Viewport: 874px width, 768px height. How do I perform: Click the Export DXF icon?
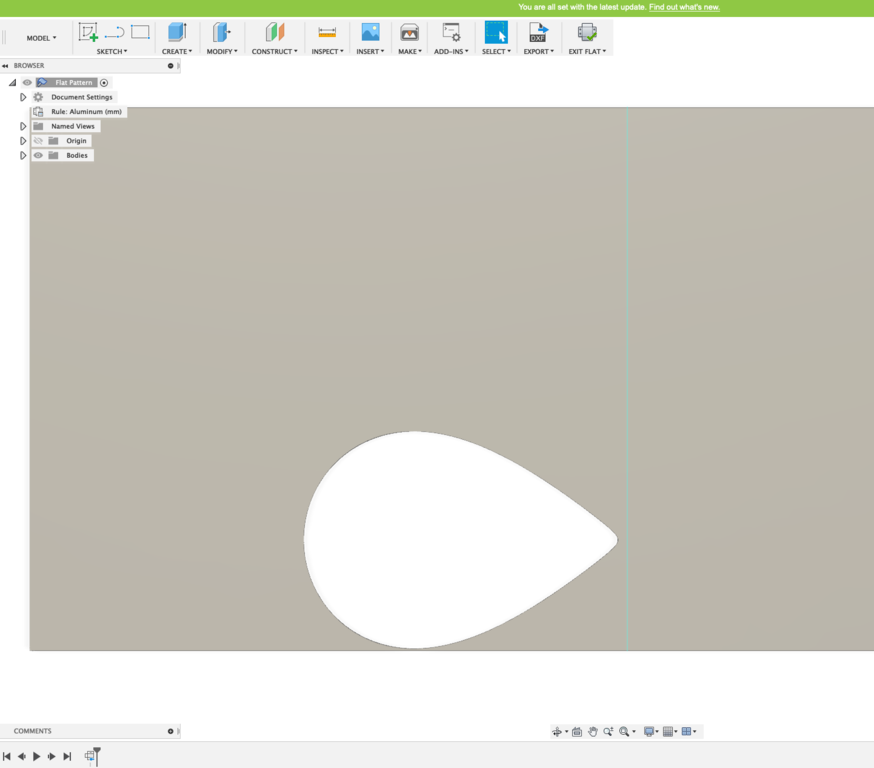pos(538,32)
